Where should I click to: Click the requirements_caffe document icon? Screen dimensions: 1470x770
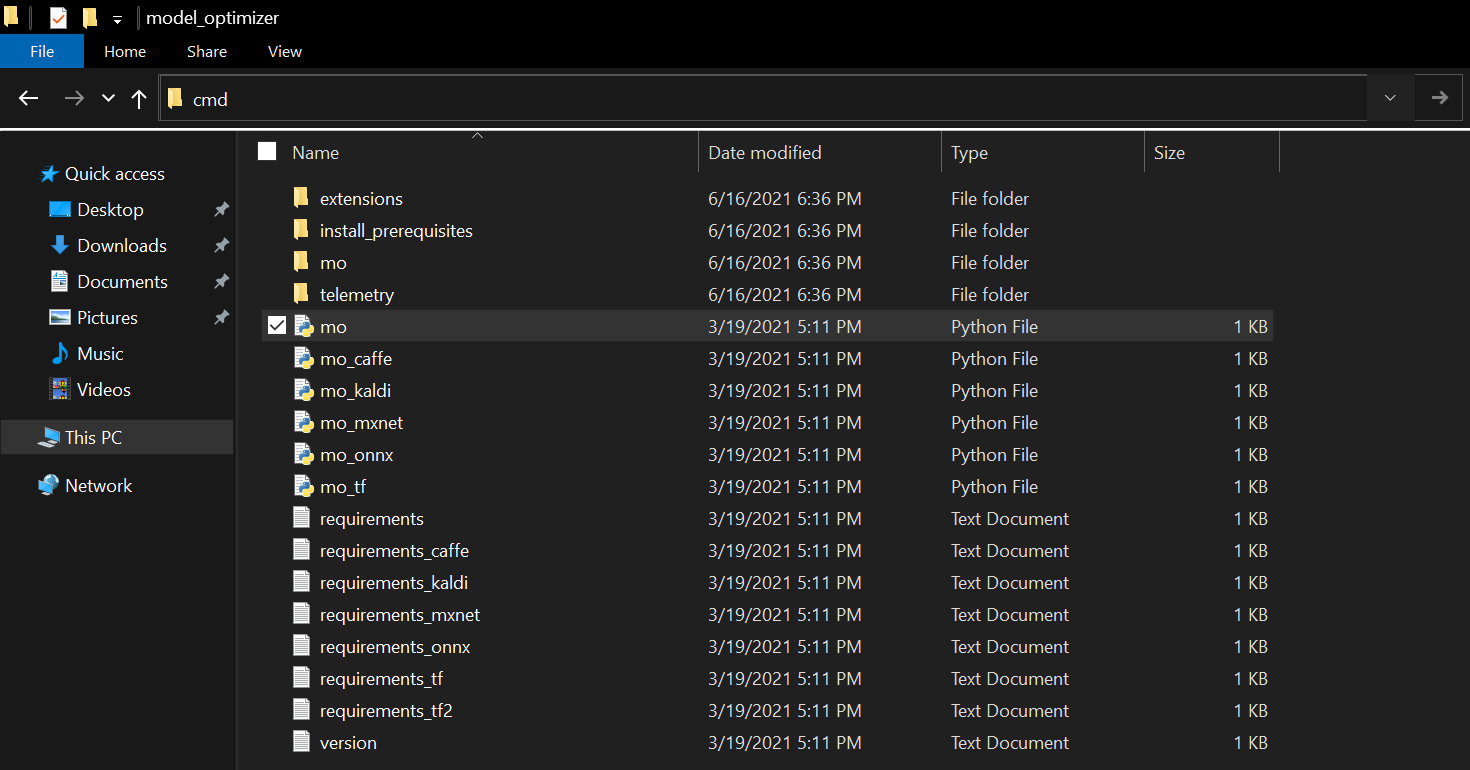pos(302,550)
